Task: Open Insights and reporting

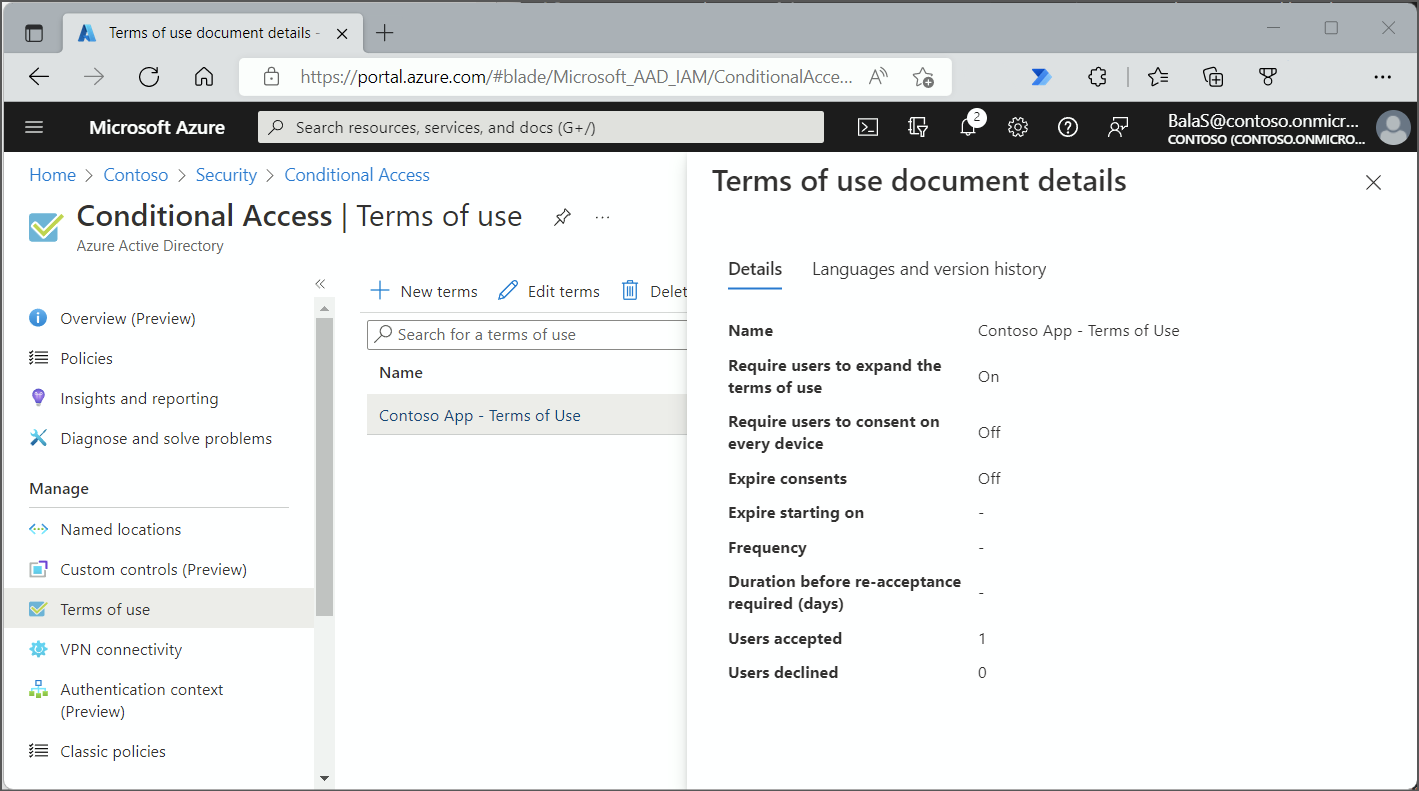Action: point(139,397)
